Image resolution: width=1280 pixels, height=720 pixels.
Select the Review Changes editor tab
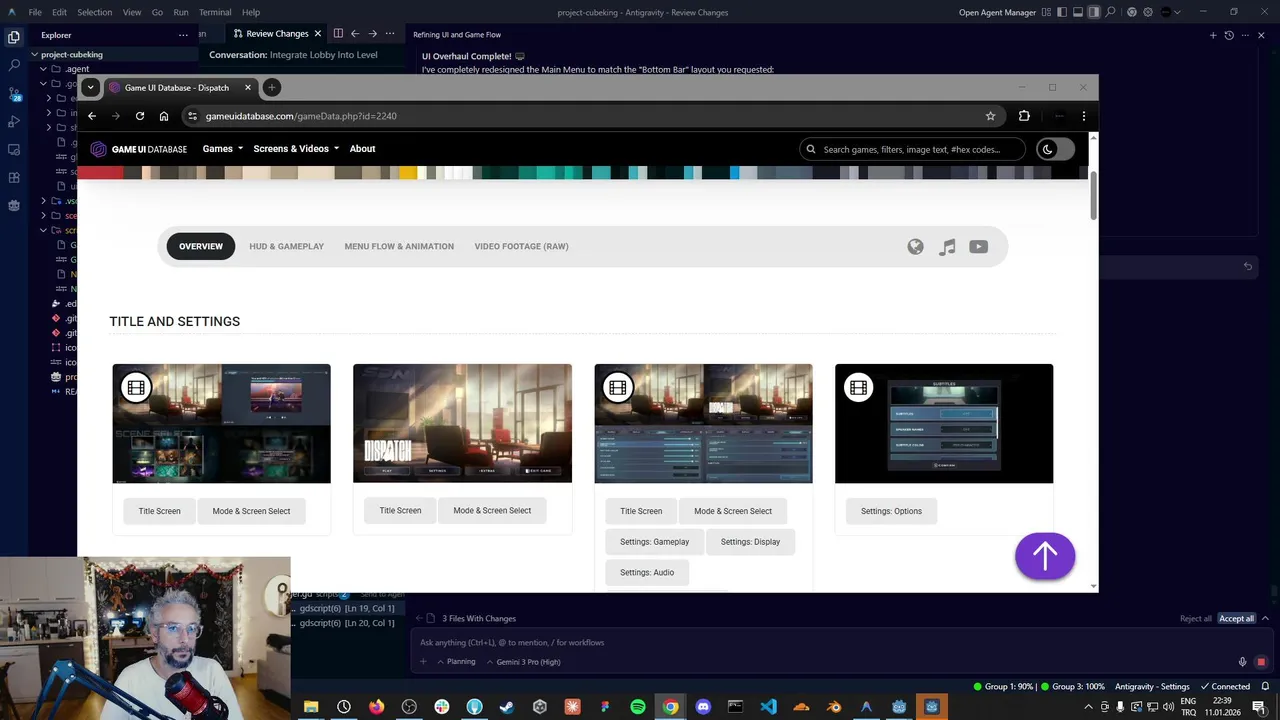click(x=277, y=34)
